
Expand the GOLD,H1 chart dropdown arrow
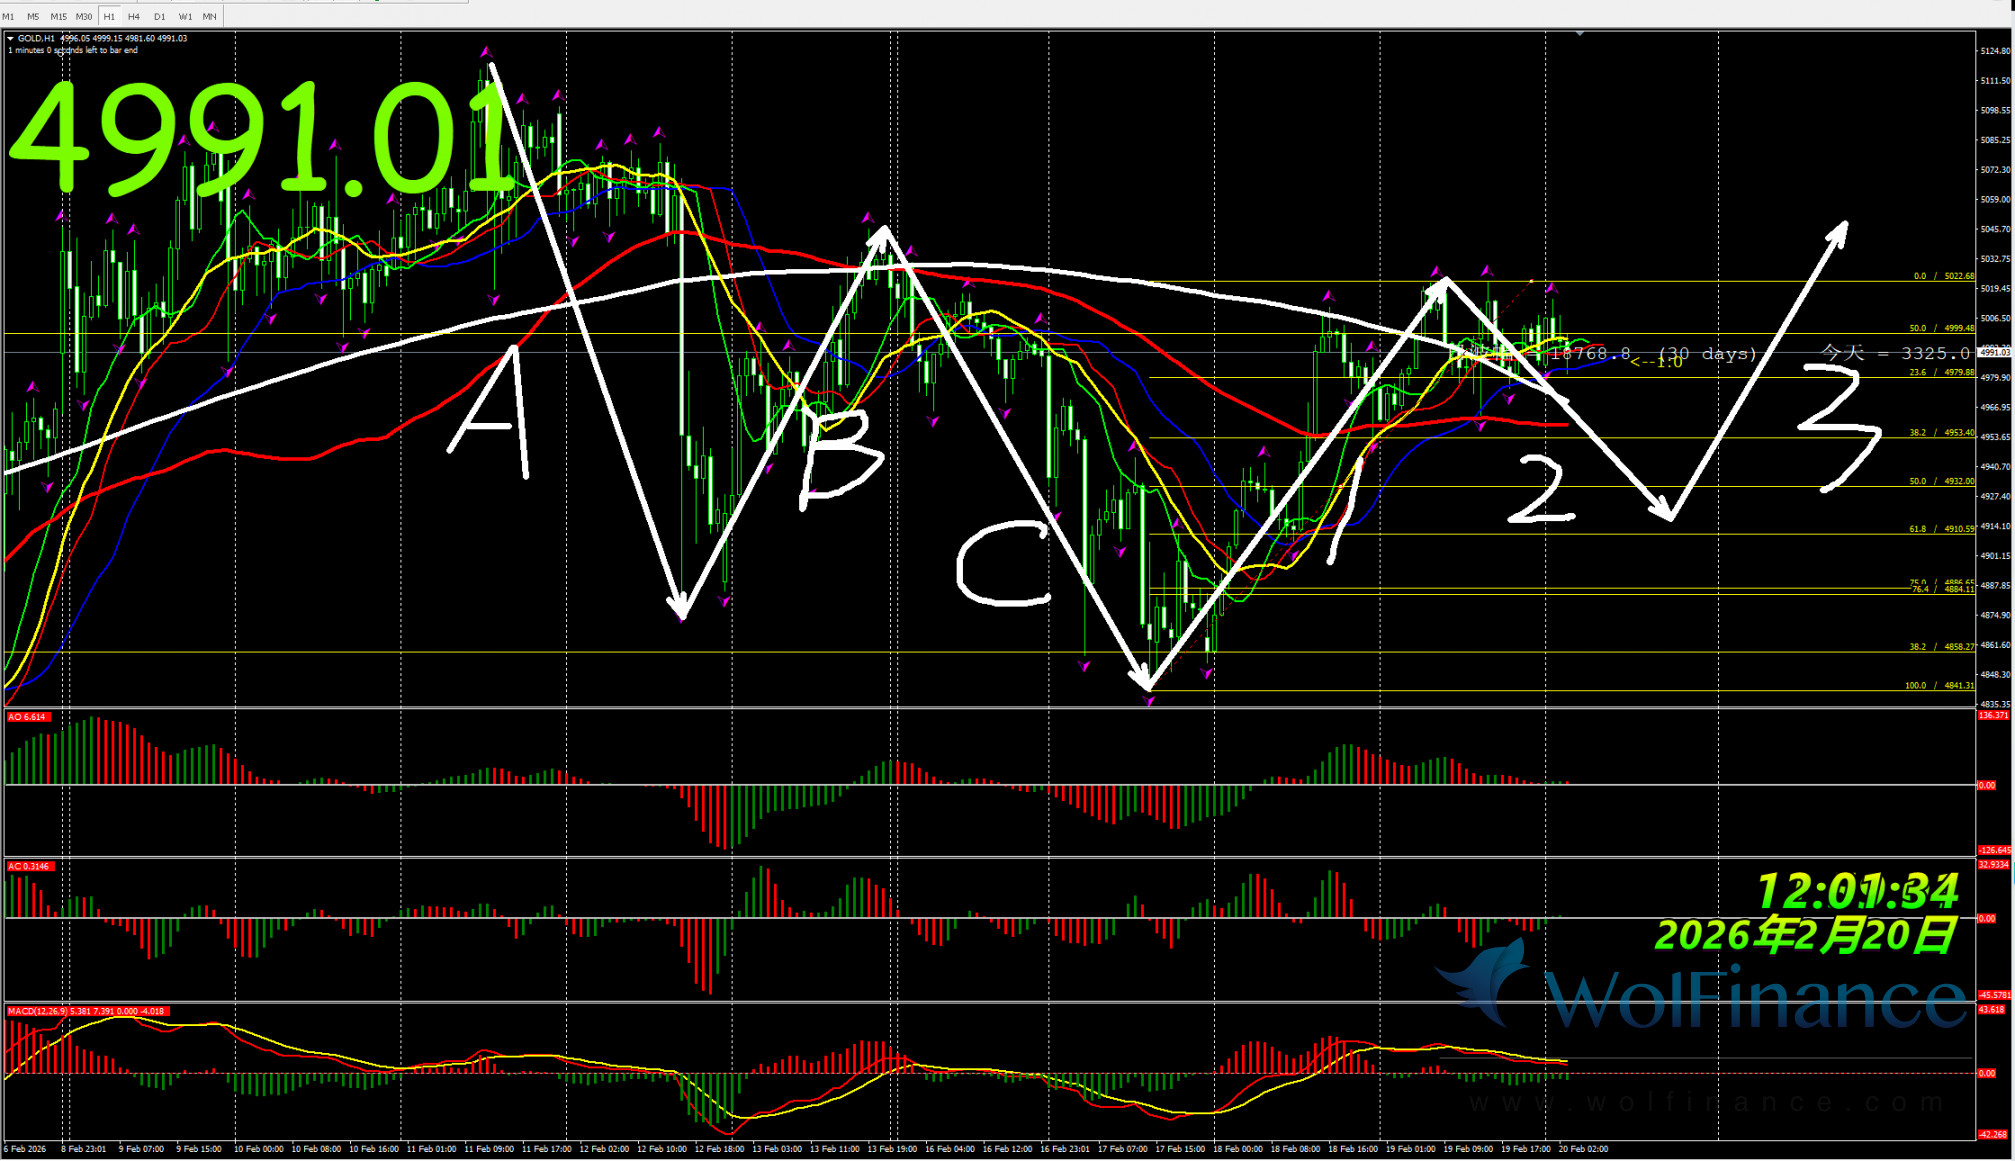tap(10, 38)
